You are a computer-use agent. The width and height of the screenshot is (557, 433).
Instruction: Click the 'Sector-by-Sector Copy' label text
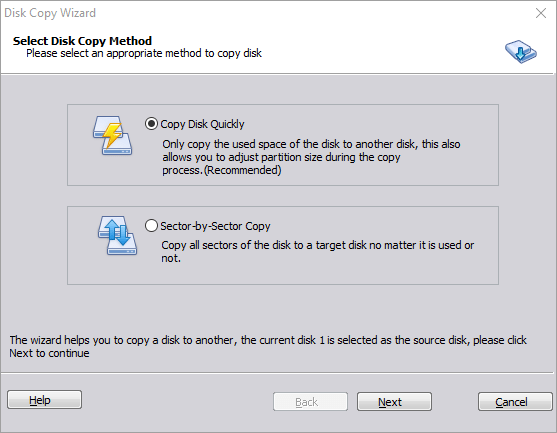(215, 226)
